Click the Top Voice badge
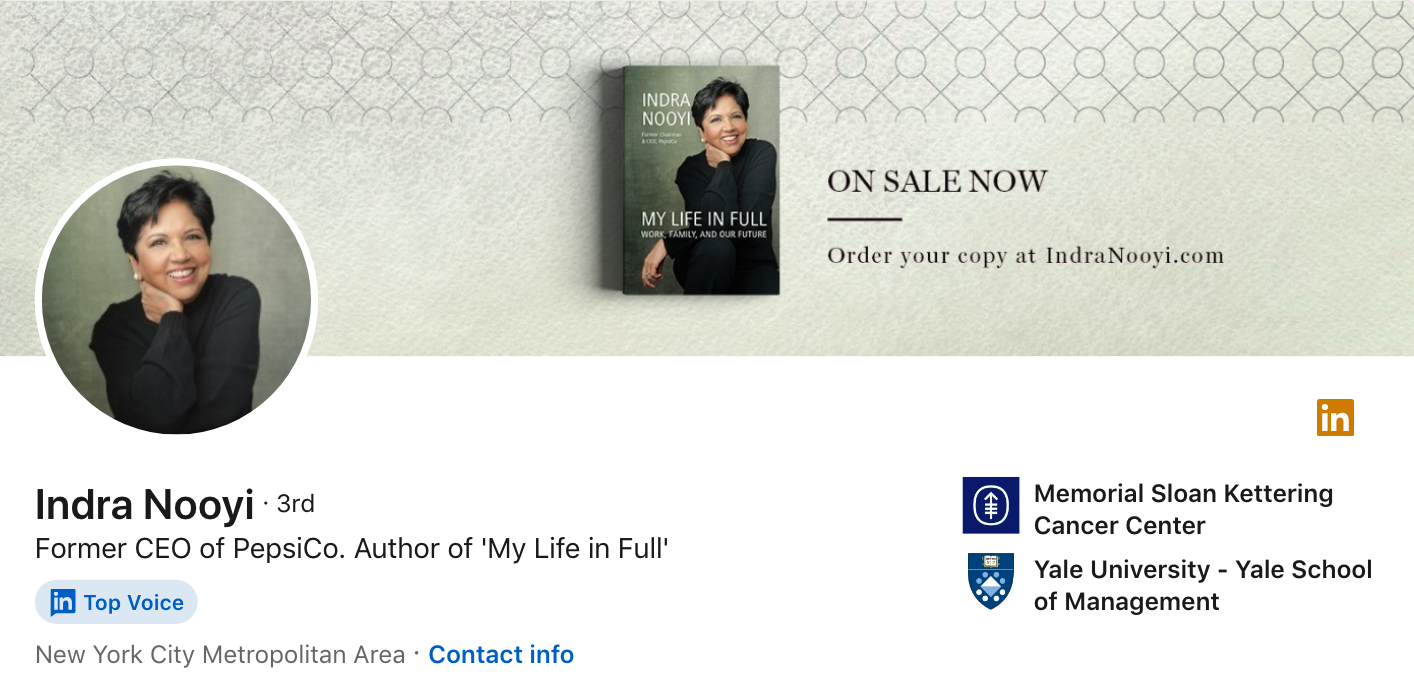Screen dimensions: 1414x687 point(116,602)
